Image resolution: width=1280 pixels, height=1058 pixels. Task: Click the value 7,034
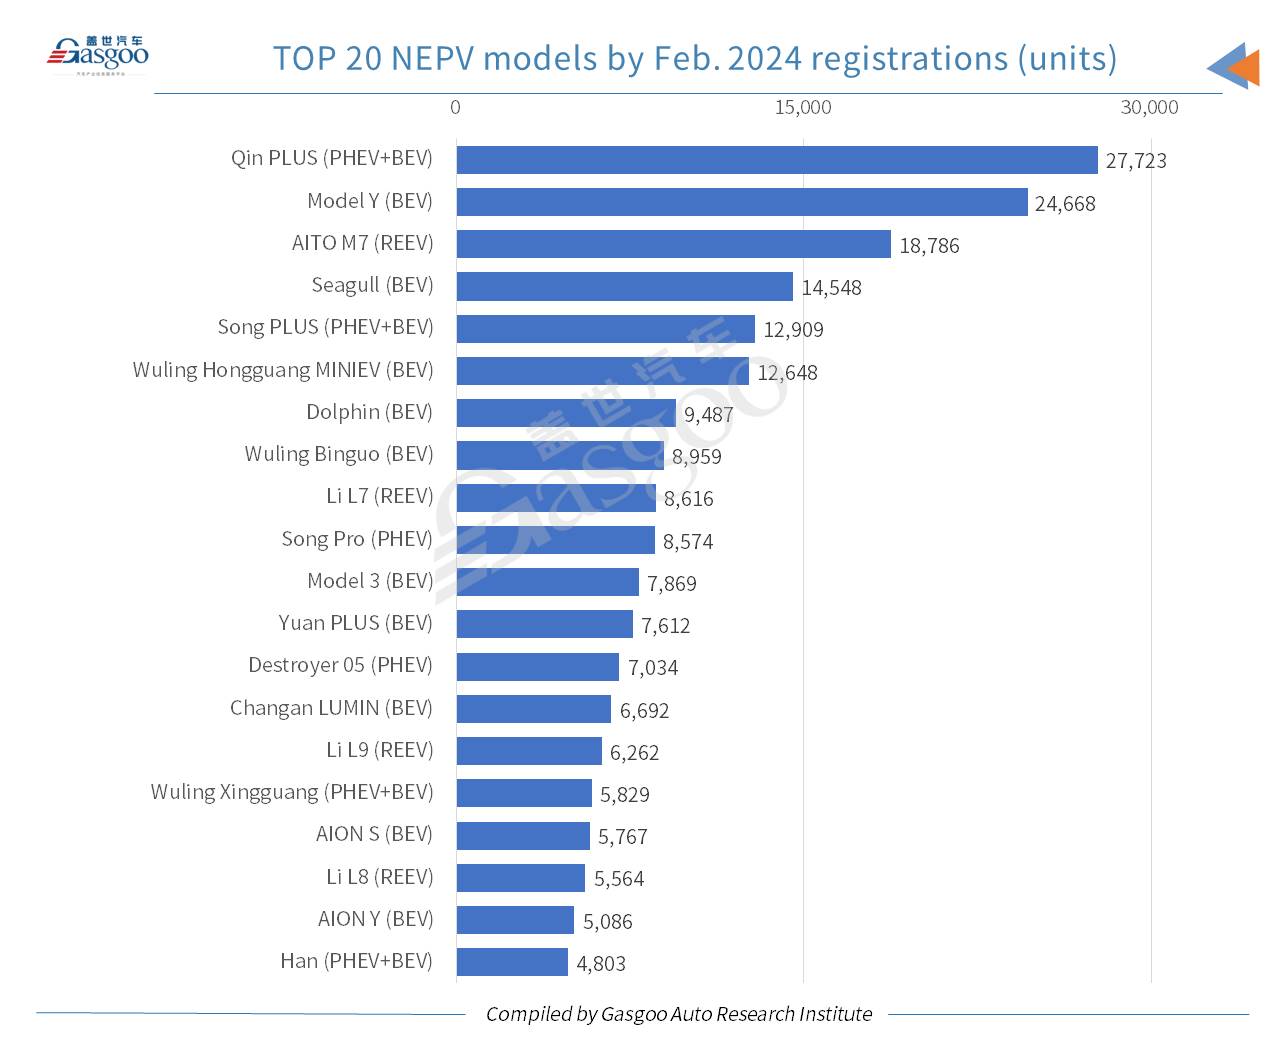pos(652,668)
